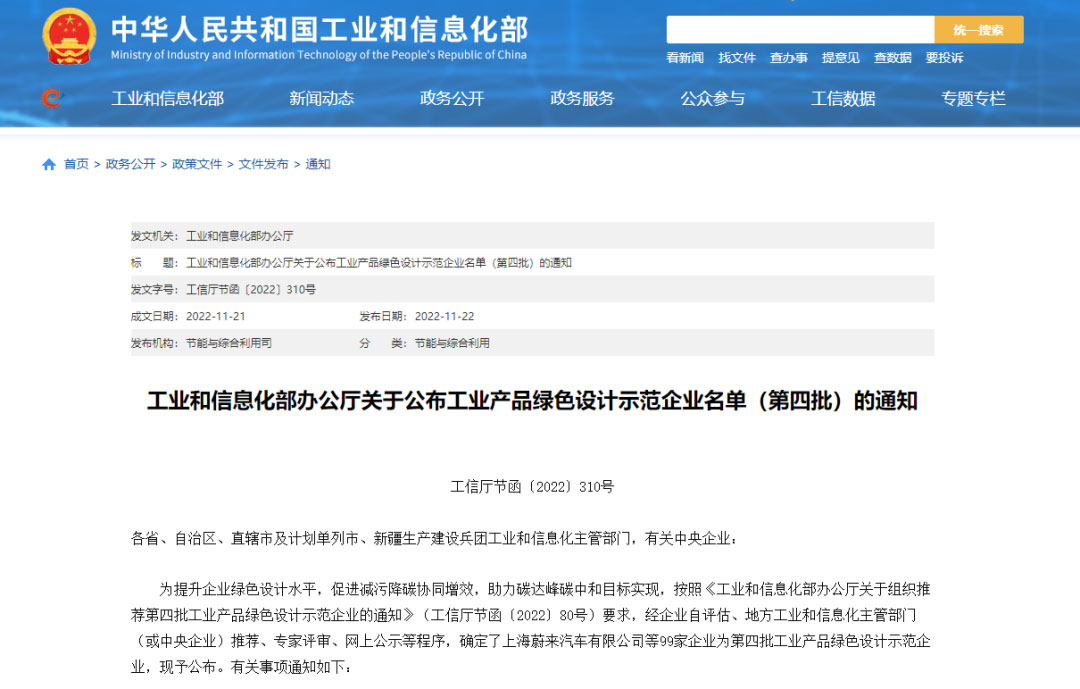Viewport: 1080px width, 689px height.
Task: Click the red swirl icon in navigation bar
Action: (51, 98)
